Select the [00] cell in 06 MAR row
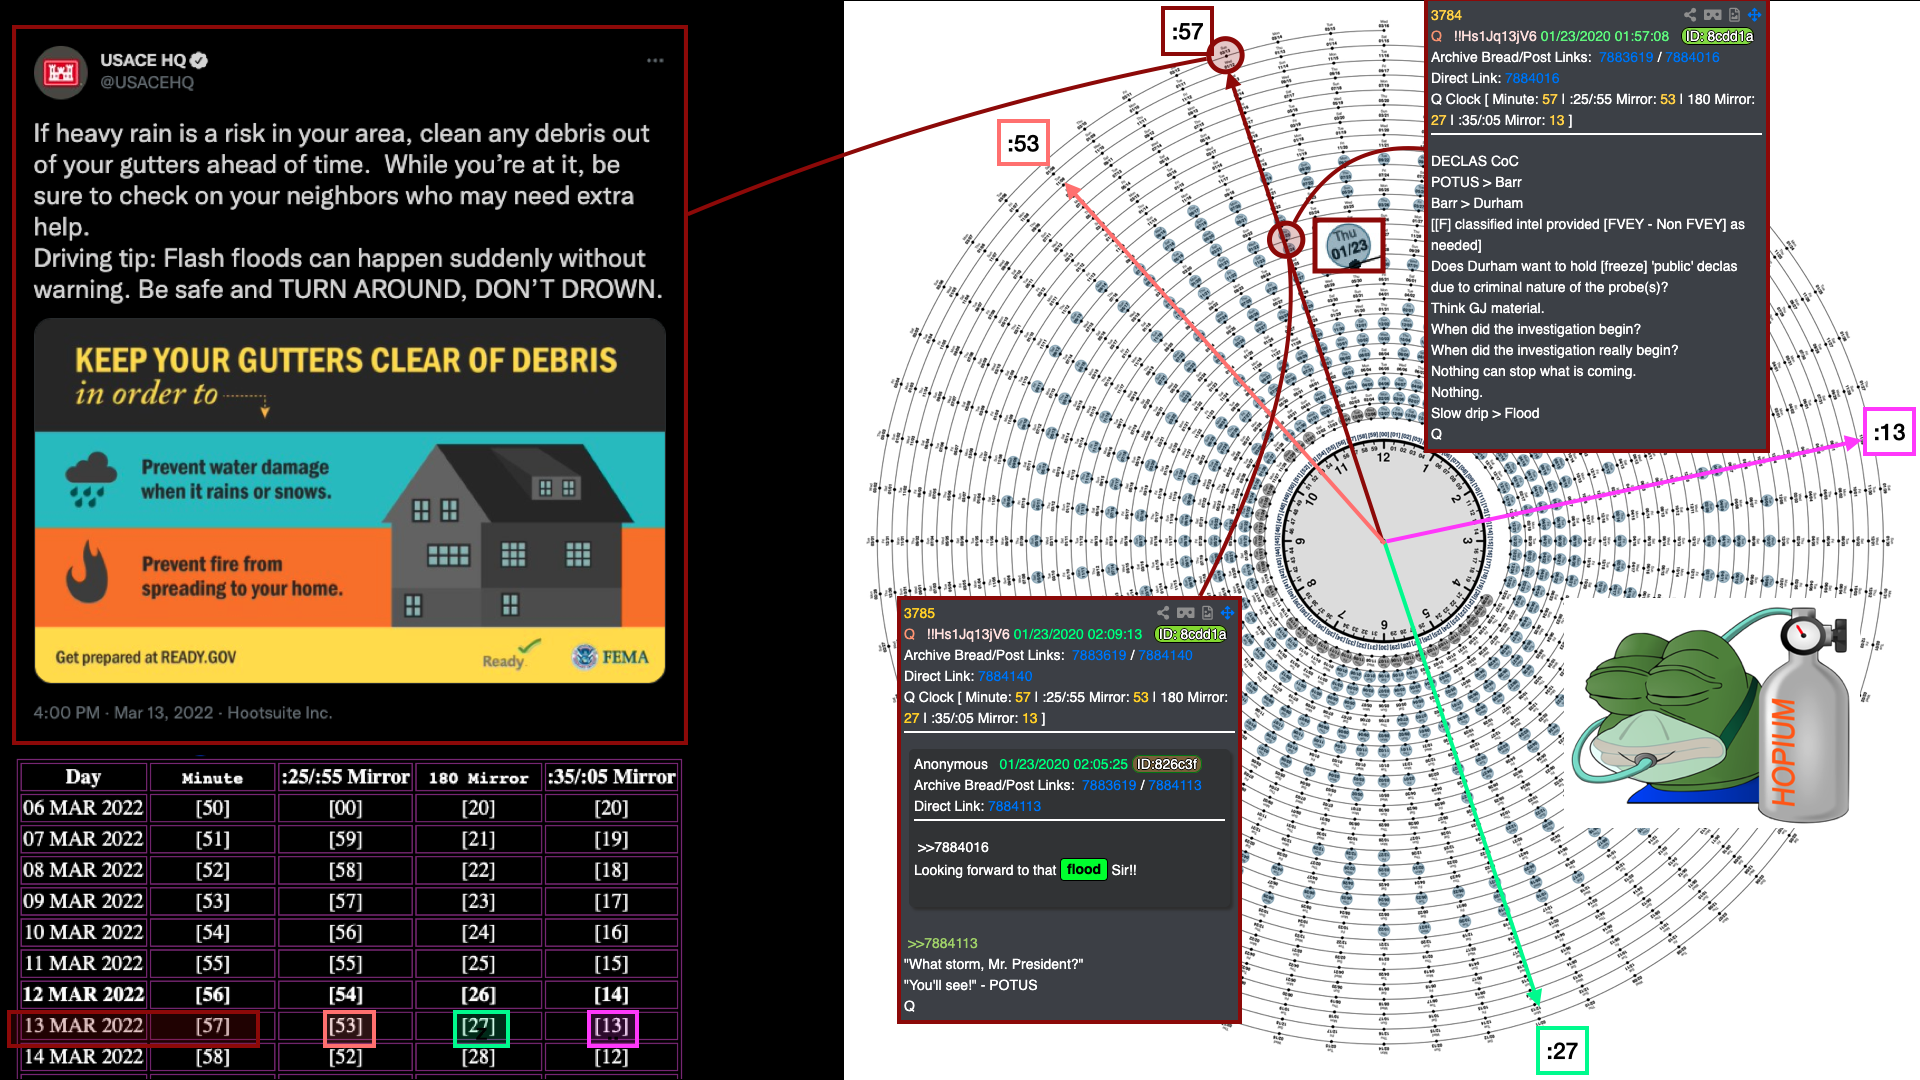 pos(345,807)
